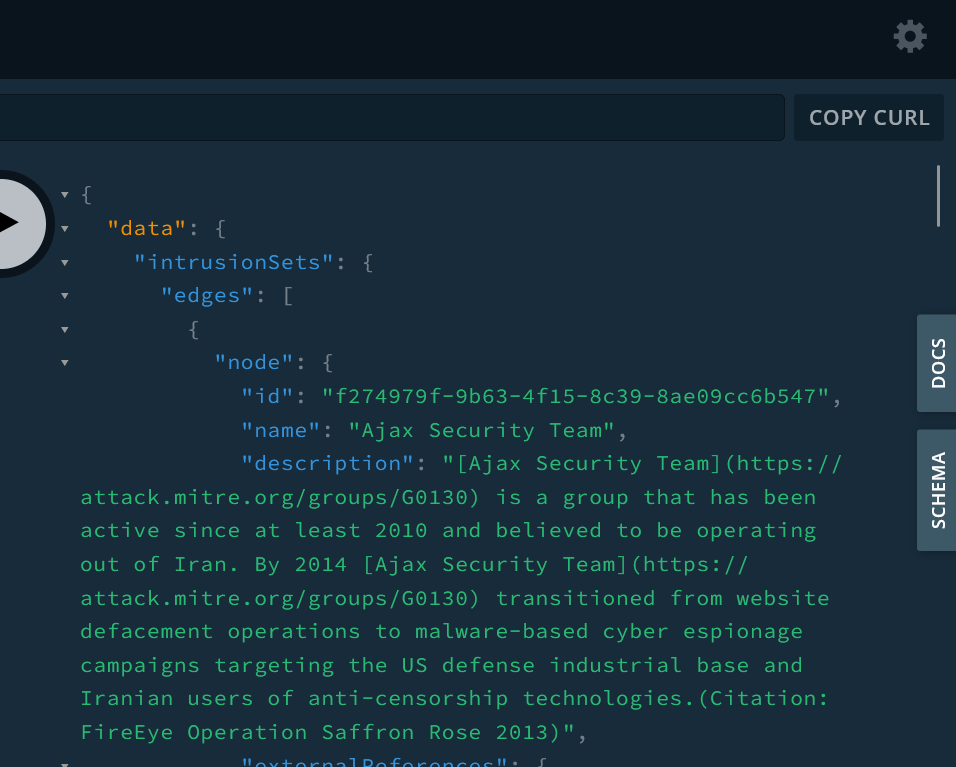Collapse the "edges" array
956x767 pixels.
(x=65, y=296)
